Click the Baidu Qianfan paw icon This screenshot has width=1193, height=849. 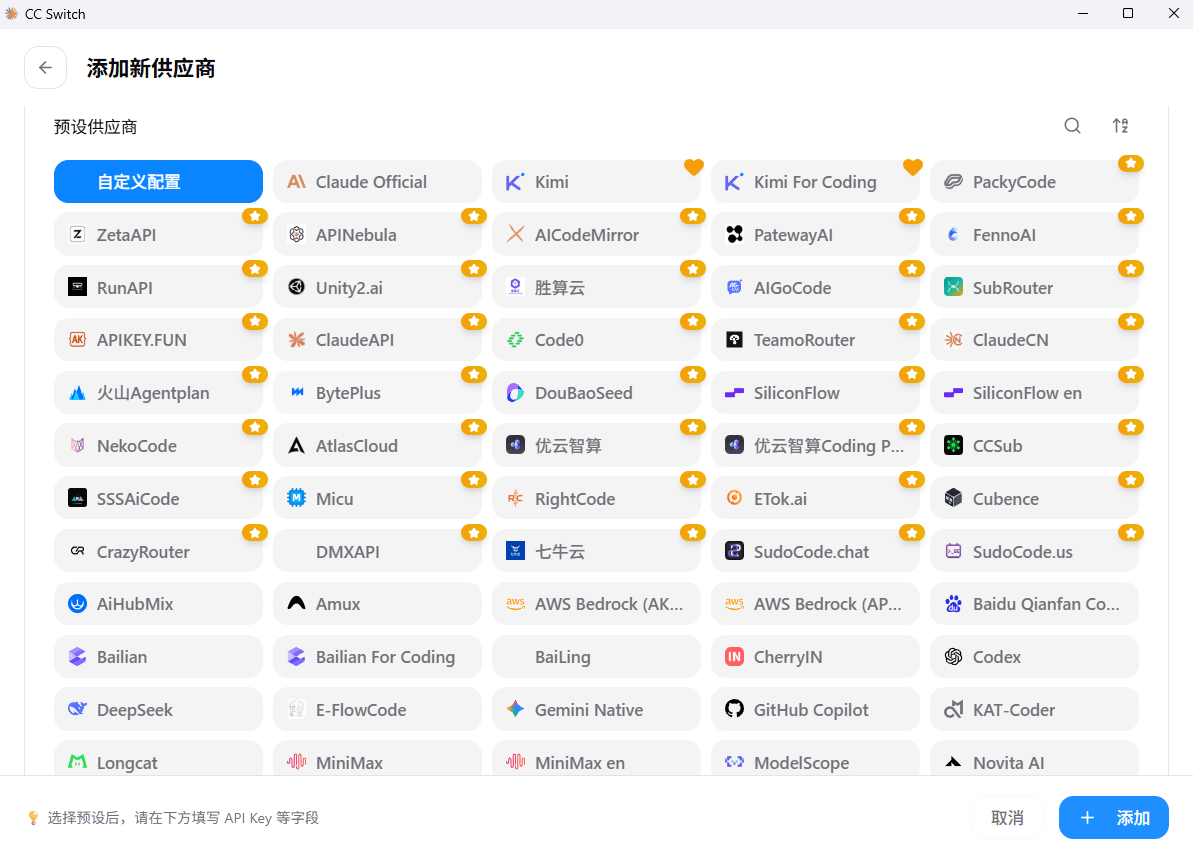(953, 604)
